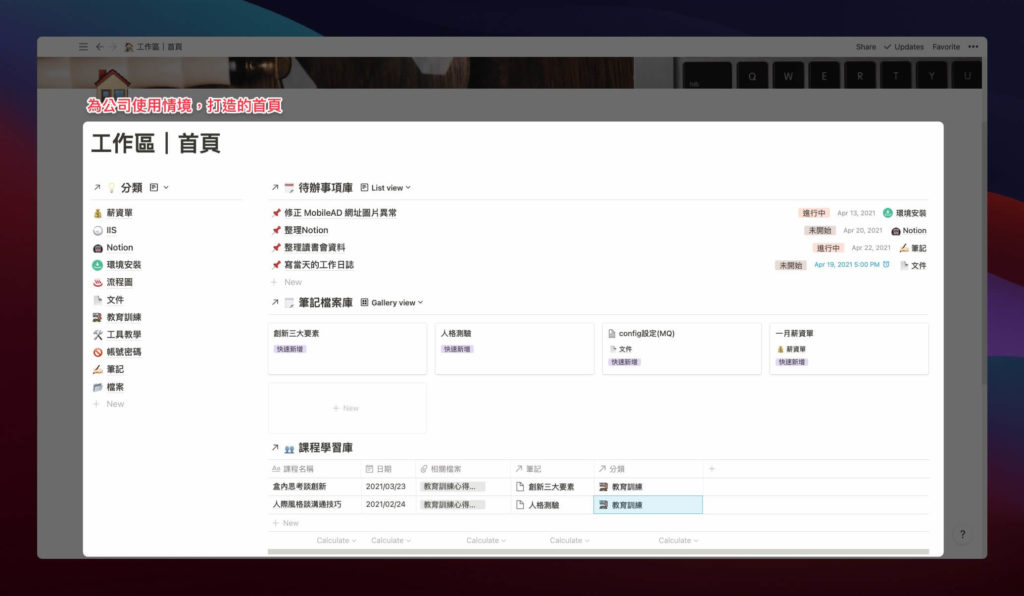
Task: Click the 進行中 status on MobileAD task
Action: tap(814, 213)
